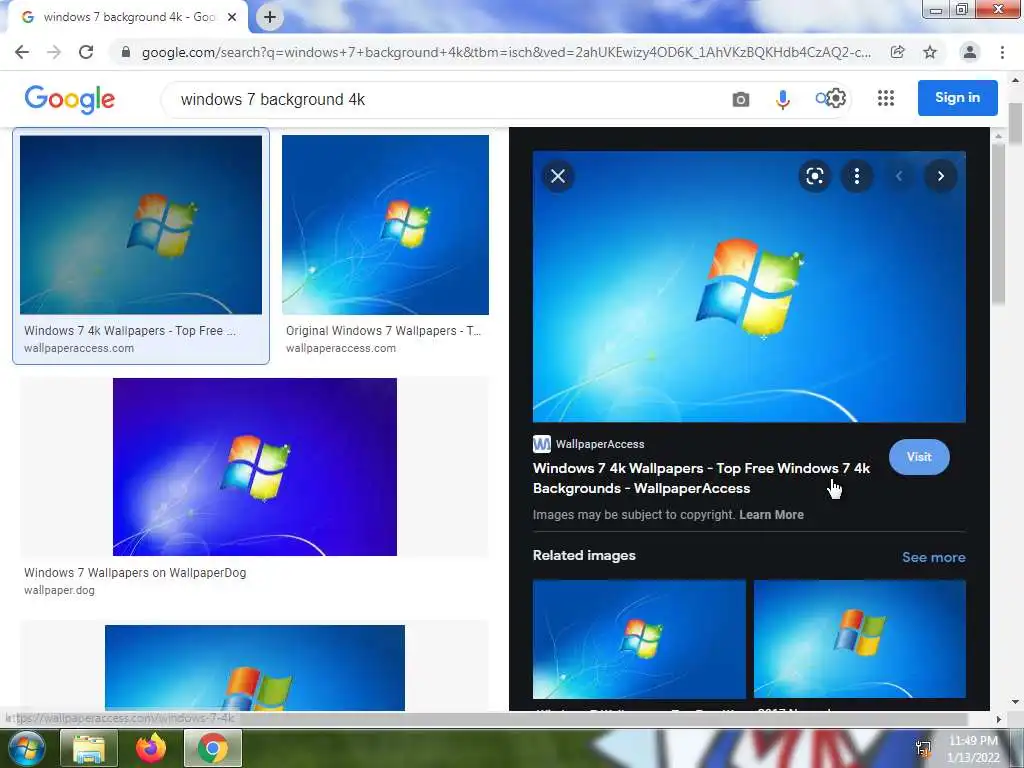Open first related image thumbnail
The image size is (1024, 768).
pyautogui.click(x=639, y=639)
